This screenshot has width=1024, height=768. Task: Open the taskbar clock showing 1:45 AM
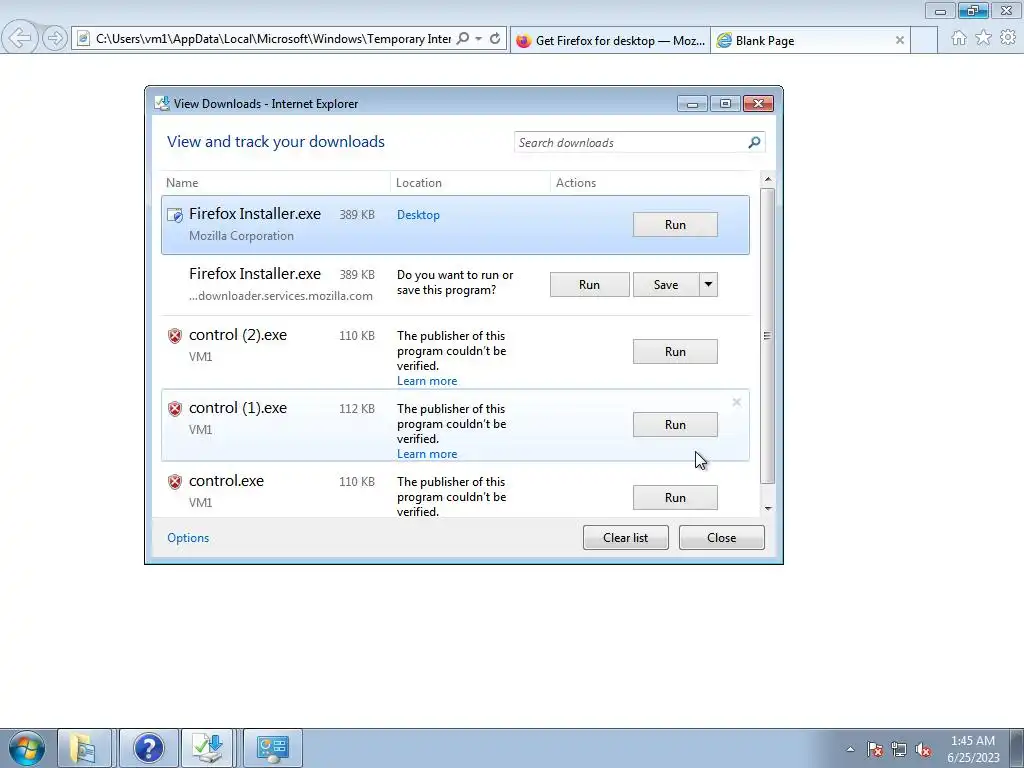click(x=973, y=749)
